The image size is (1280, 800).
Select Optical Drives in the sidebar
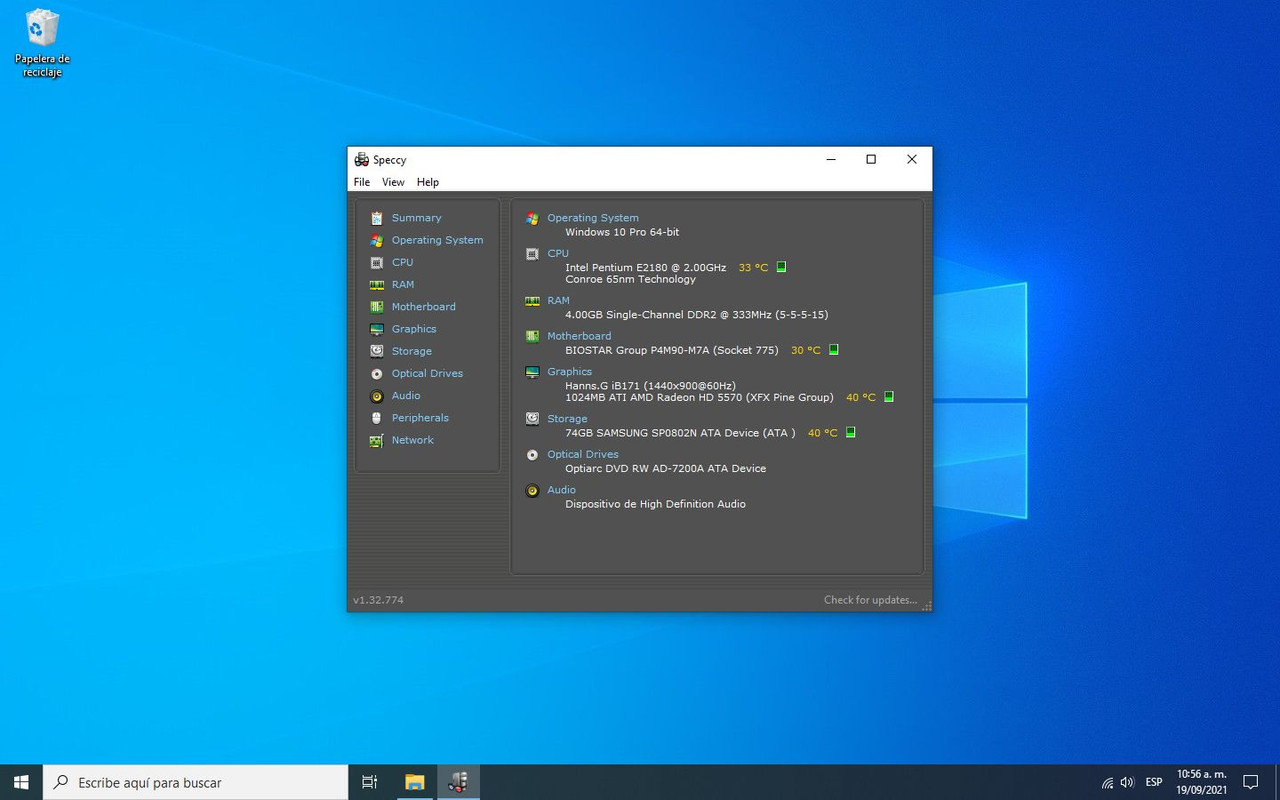[427, 373]
